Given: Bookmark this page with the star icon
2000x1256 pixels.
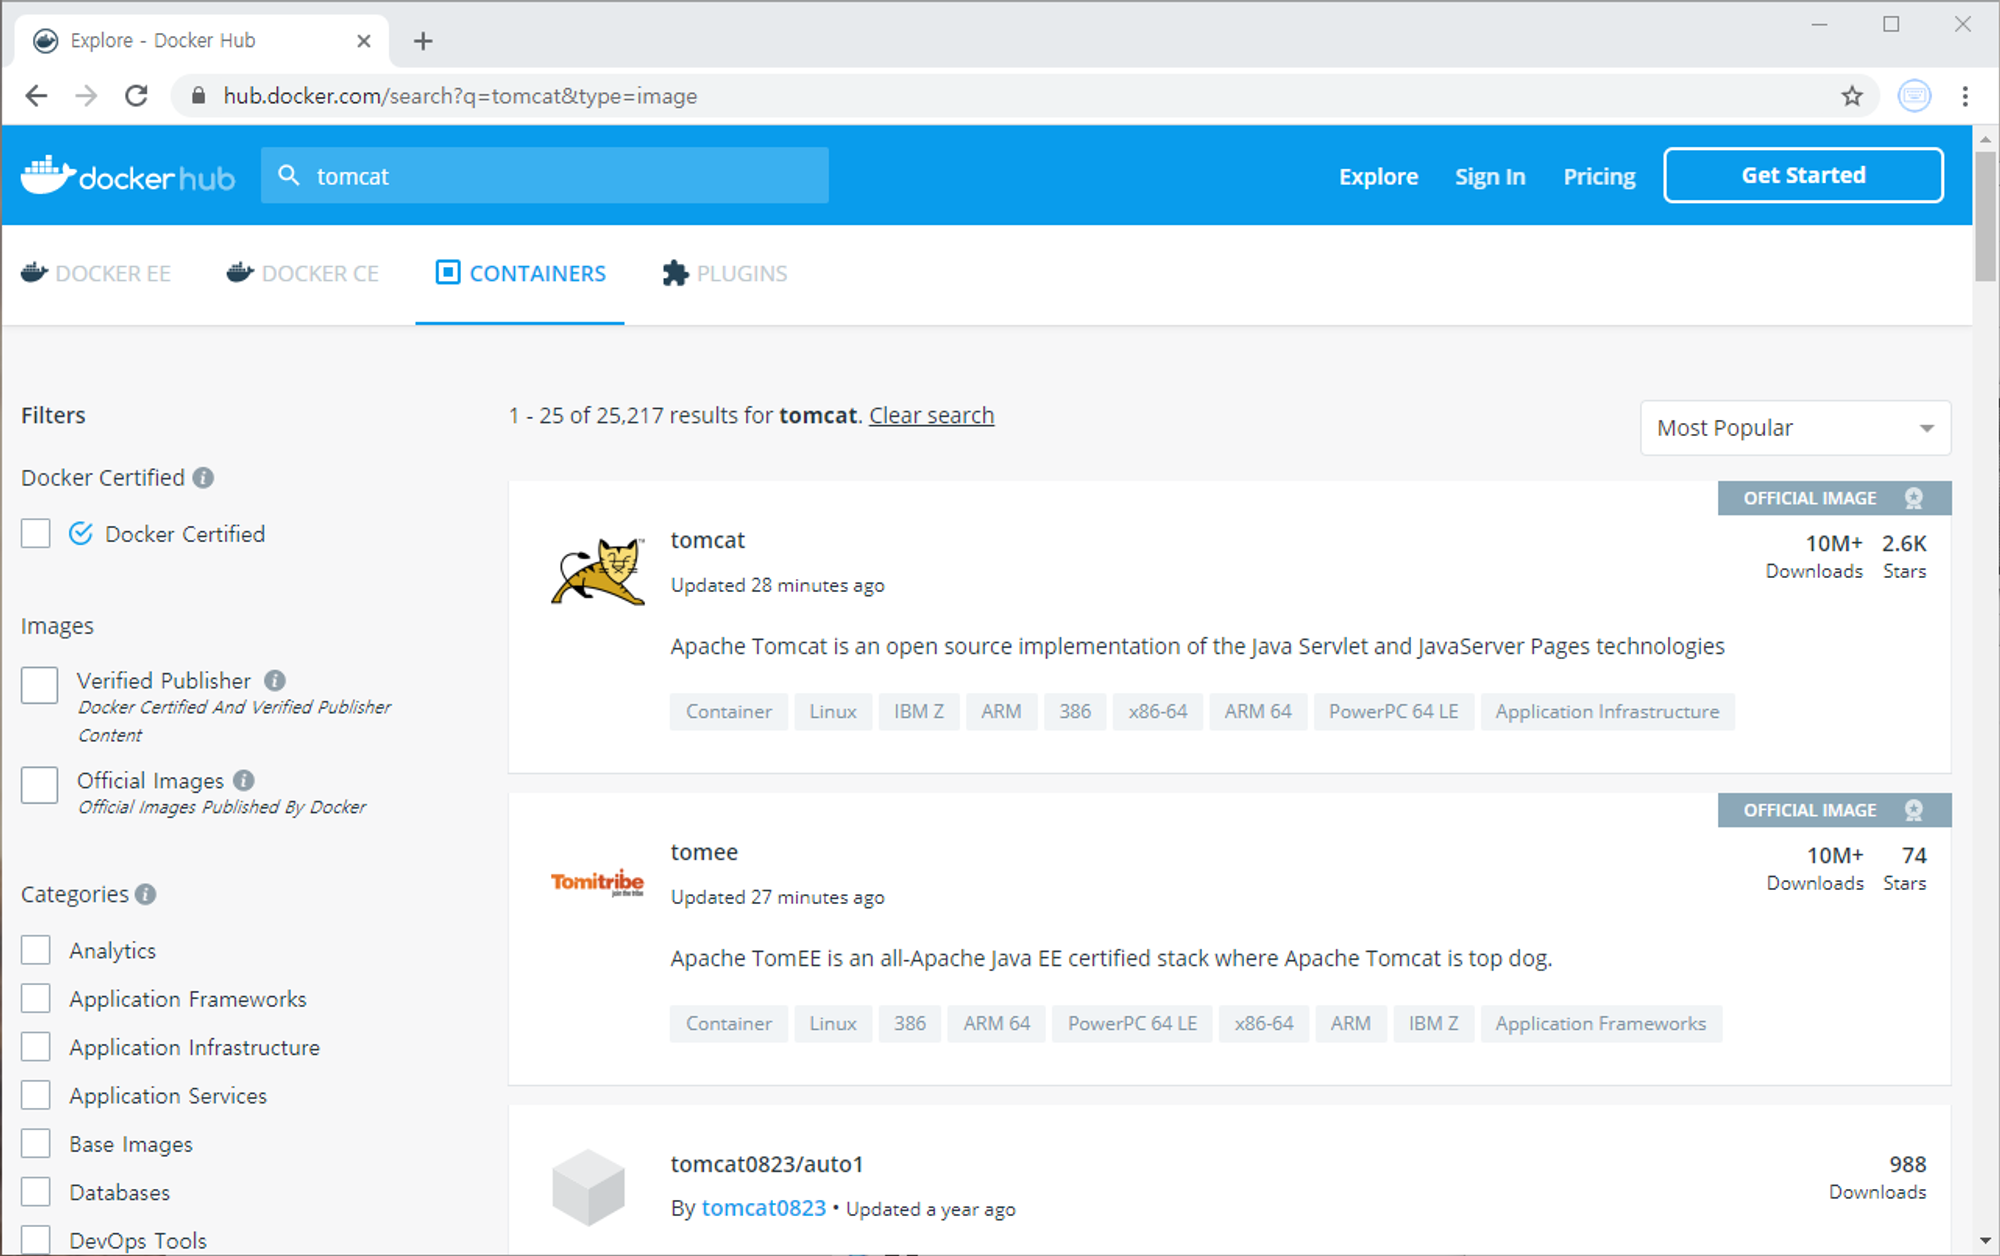Looking at the screenshot, I should tap(1852, 96).
